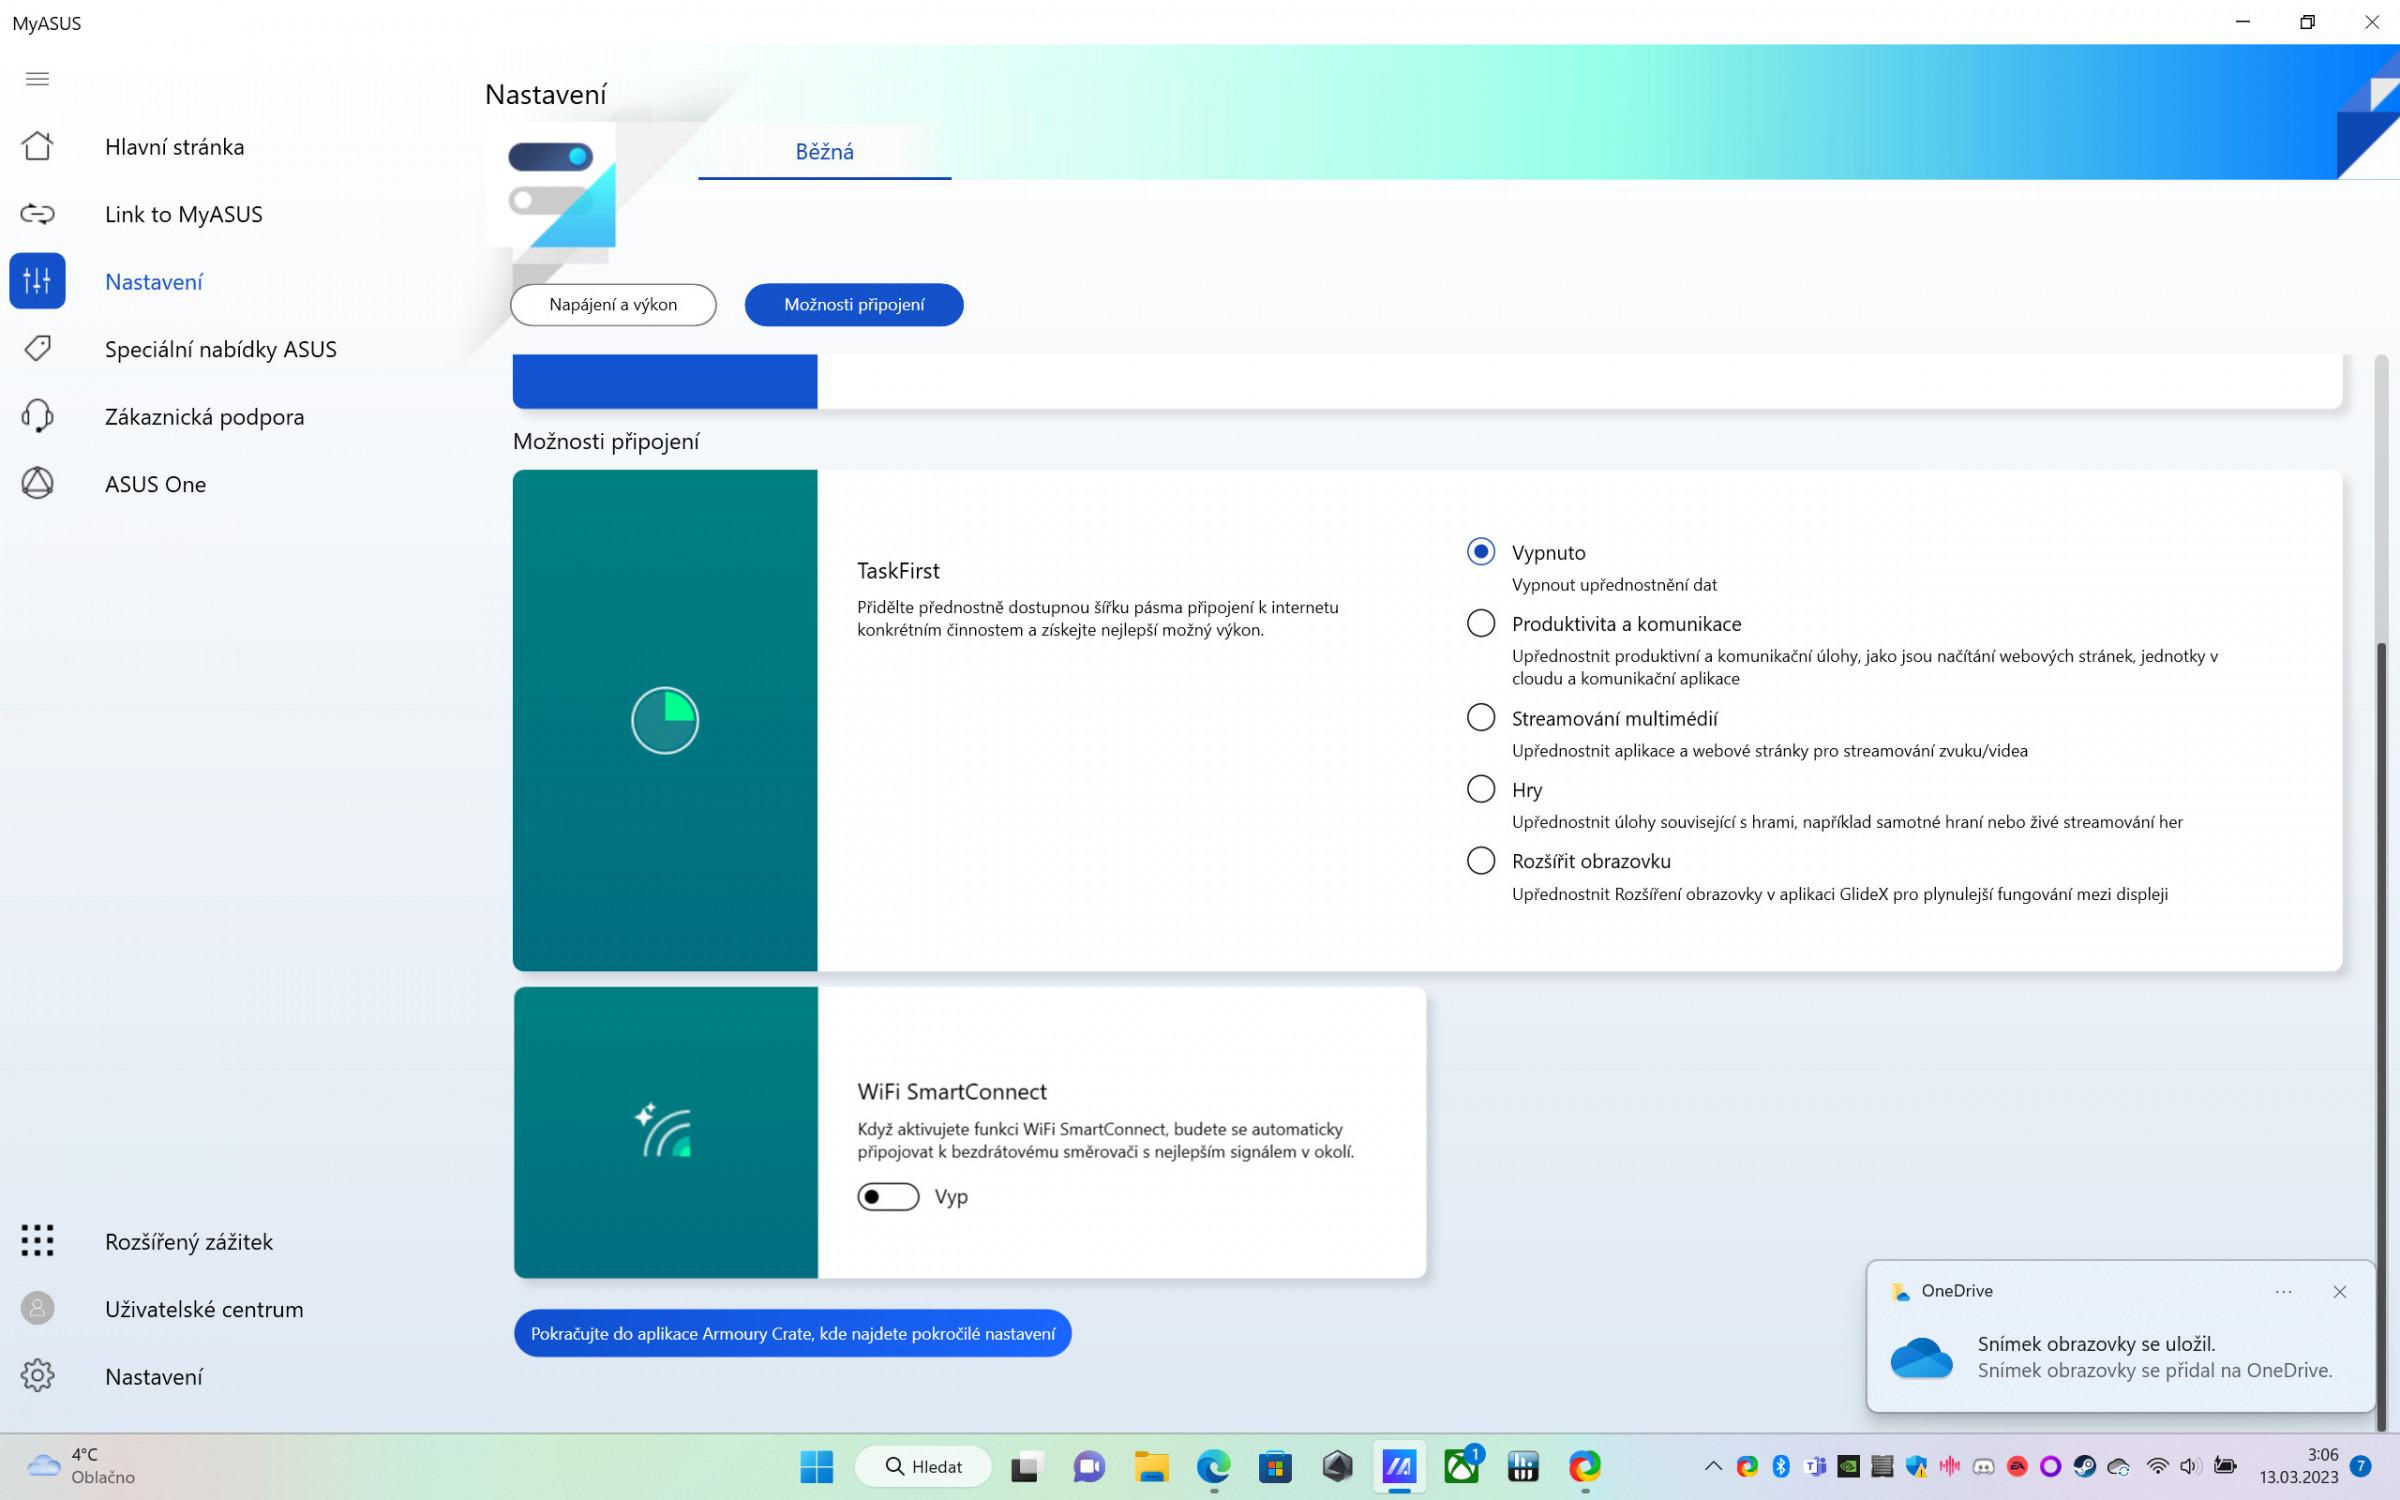The height and width of the screenshot is (1500, 2400).
Task: Open Rozšířený zážitek grid icon
Action: click(x=37, y=1241)
